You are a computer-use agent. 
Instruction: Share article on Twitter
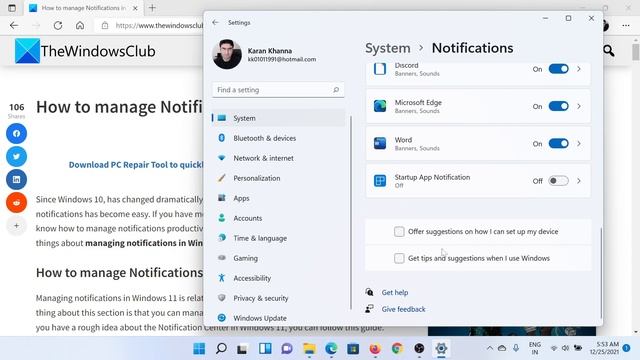click(16, 156)
